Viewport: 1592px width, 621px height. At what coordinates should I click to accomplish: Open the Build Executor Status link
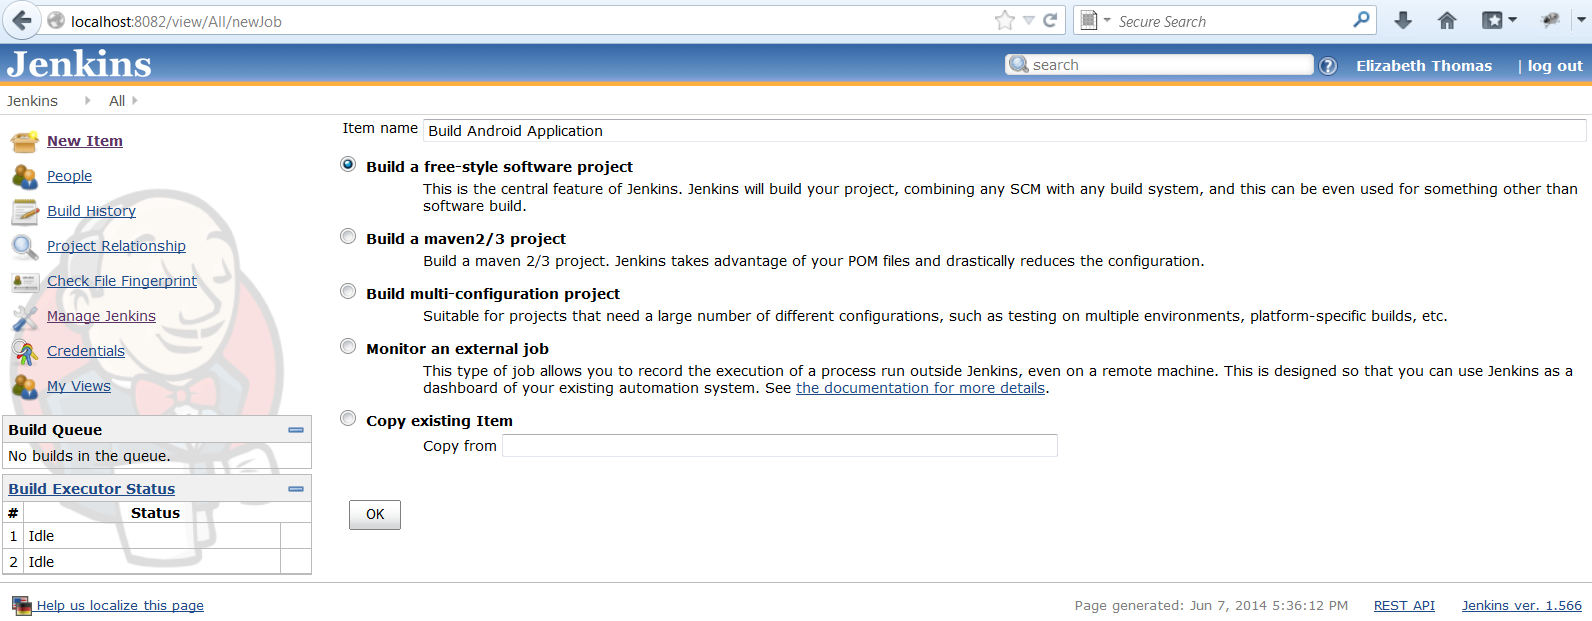coord(92,489)
